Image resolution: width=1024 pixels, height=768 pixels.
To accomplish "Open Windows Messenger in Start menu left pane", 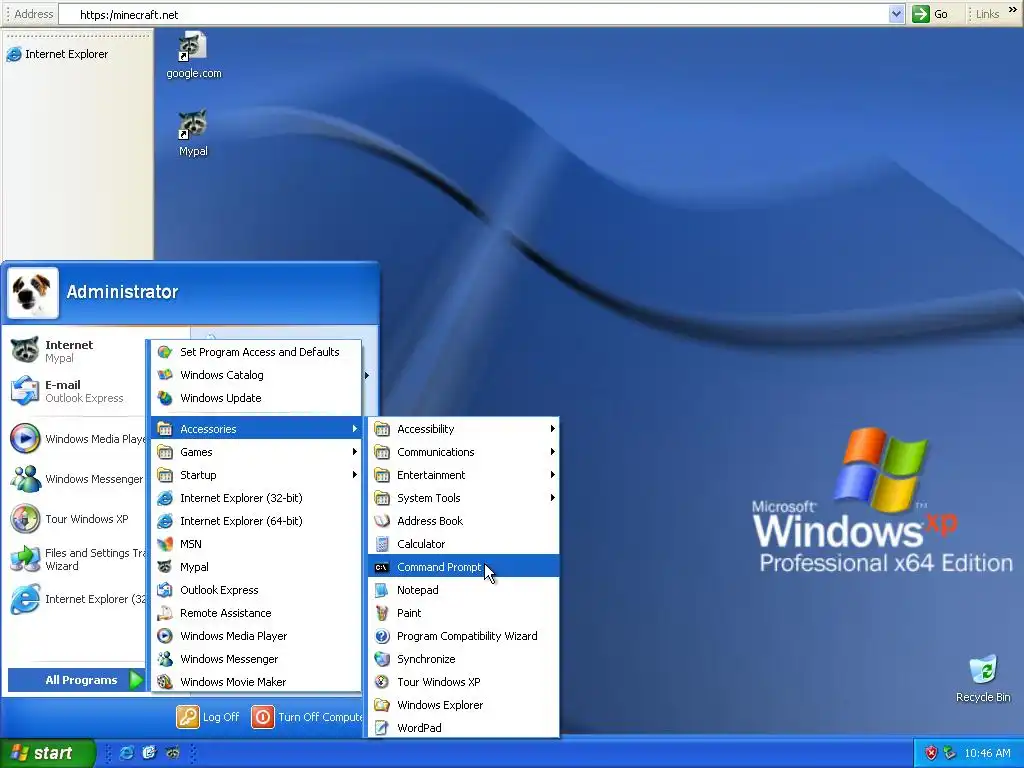I will (x=75, y=479).
